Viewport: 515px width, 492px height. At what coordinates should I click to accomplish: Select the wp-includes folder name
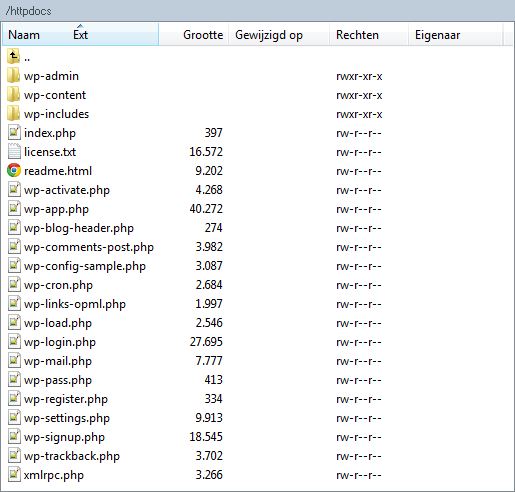pos(56,114)
